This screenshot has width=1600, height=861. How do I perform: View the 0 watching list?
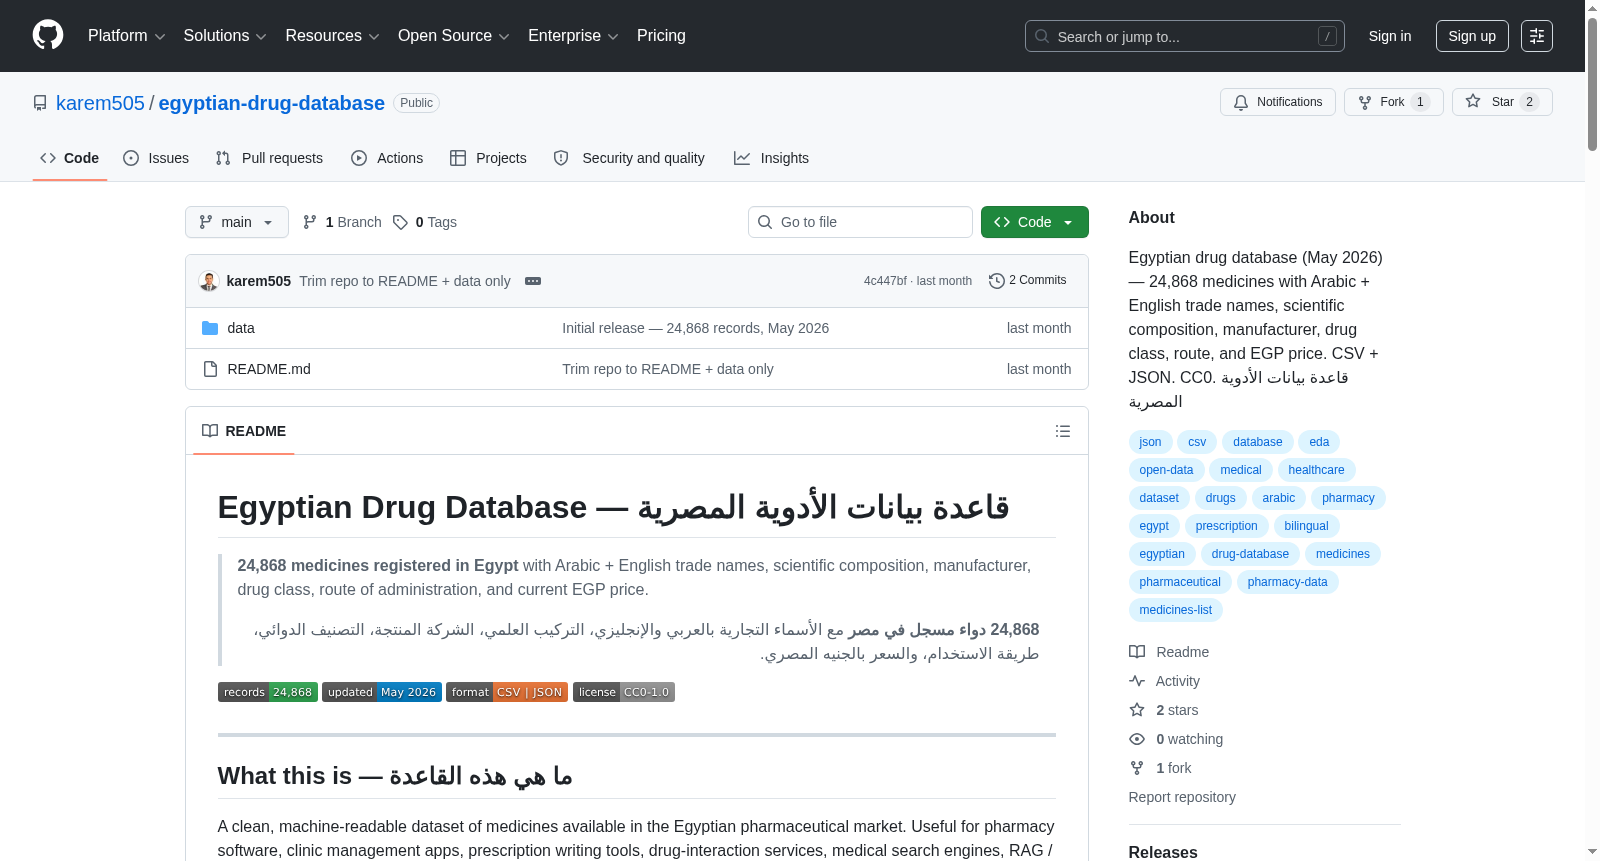click(1176, 739)
